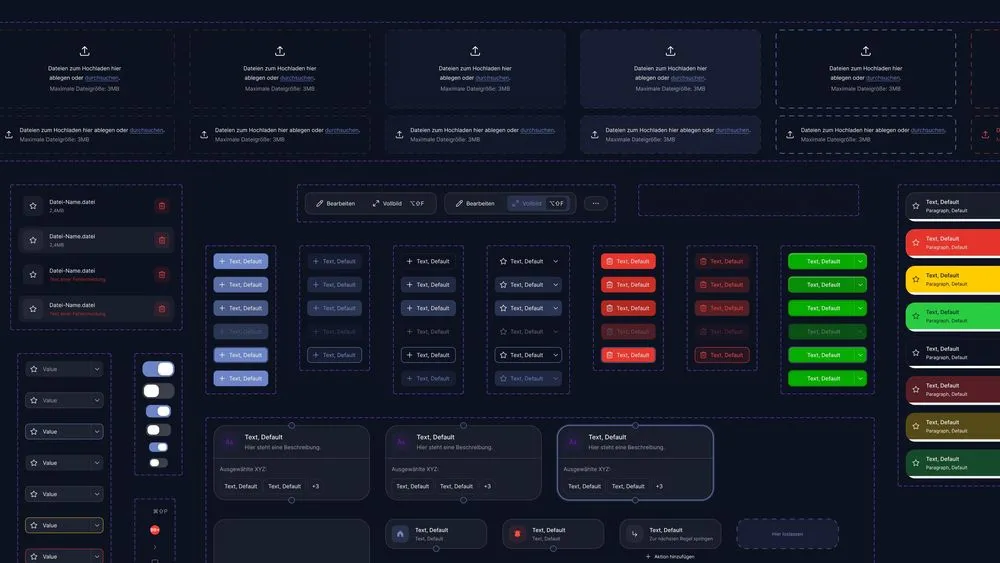The height and width of the screenshot is (563, 1000).
Task: Open the white-outlined star Text, Default dropdown button
Action: pyautogui.click(x=528, y=355)
